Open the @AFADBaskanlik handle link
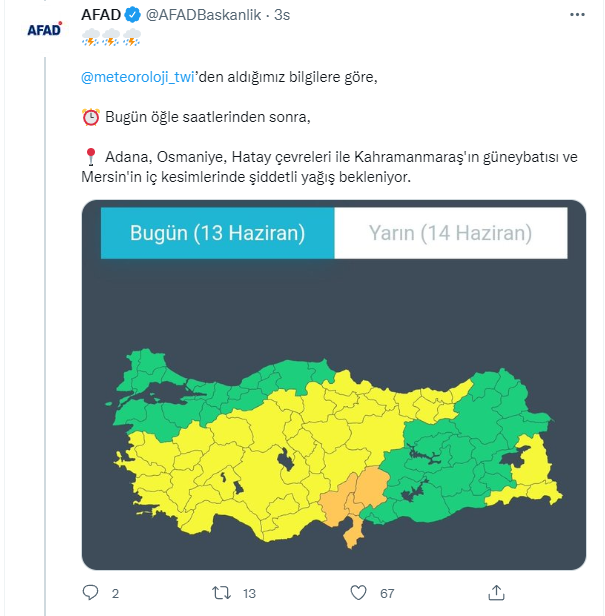The width and height of the screenshot is (605, 616). [x=205, y=16]
